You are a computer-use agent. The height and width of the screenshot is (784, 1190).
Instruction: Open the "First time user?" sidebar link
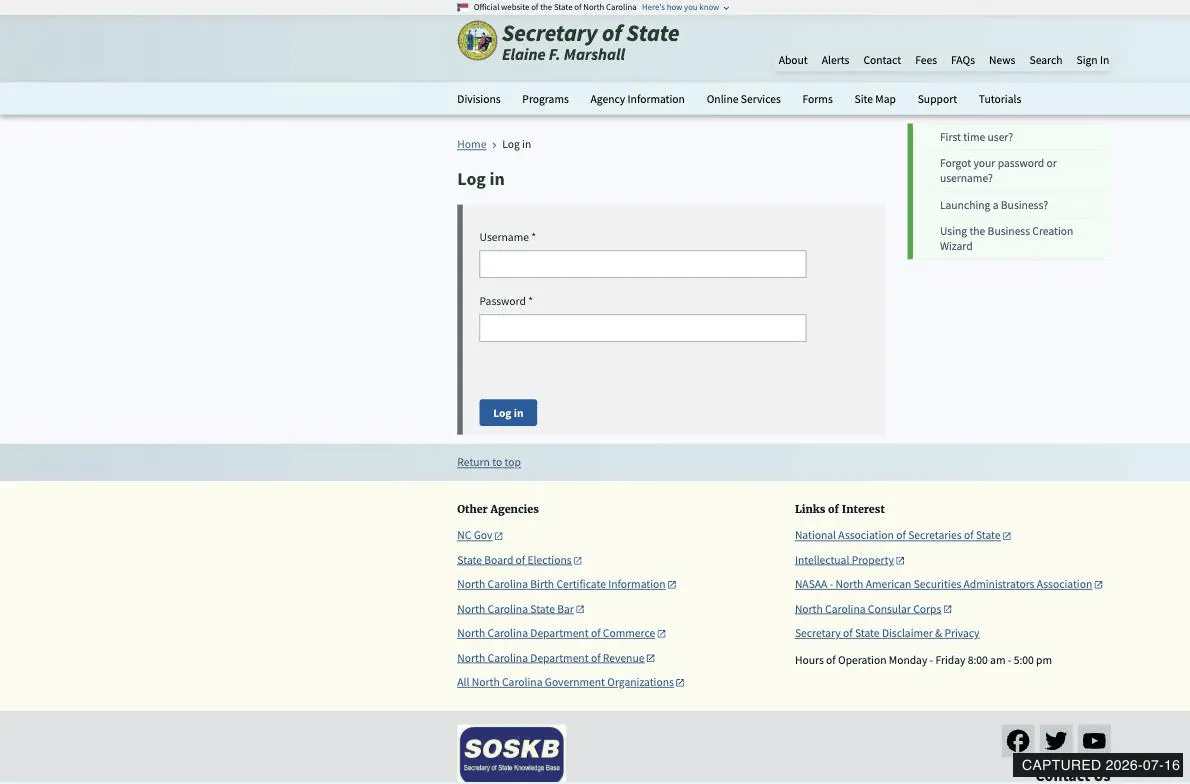[x=976, y=137]
